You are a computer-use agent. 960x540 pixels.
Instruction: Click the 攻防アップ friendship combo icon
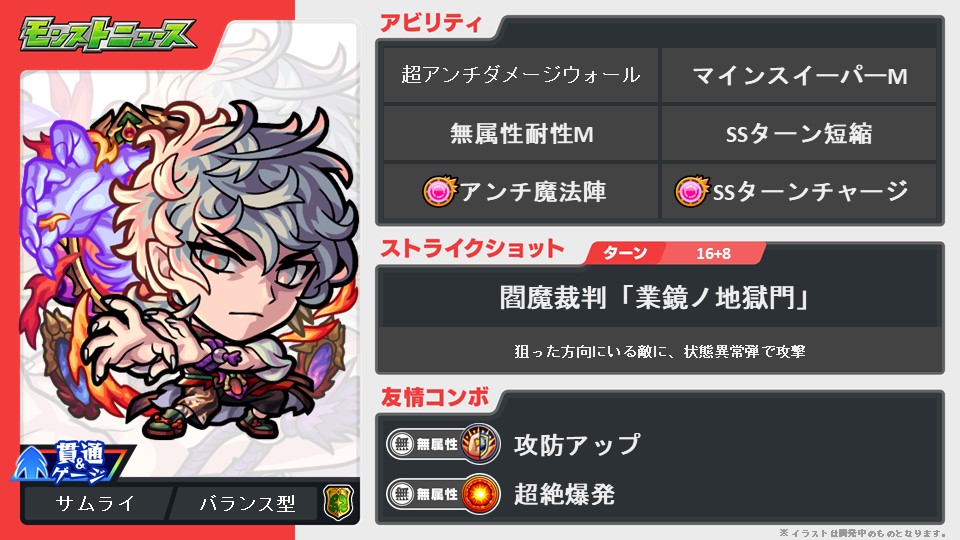[x=481, y=443]
